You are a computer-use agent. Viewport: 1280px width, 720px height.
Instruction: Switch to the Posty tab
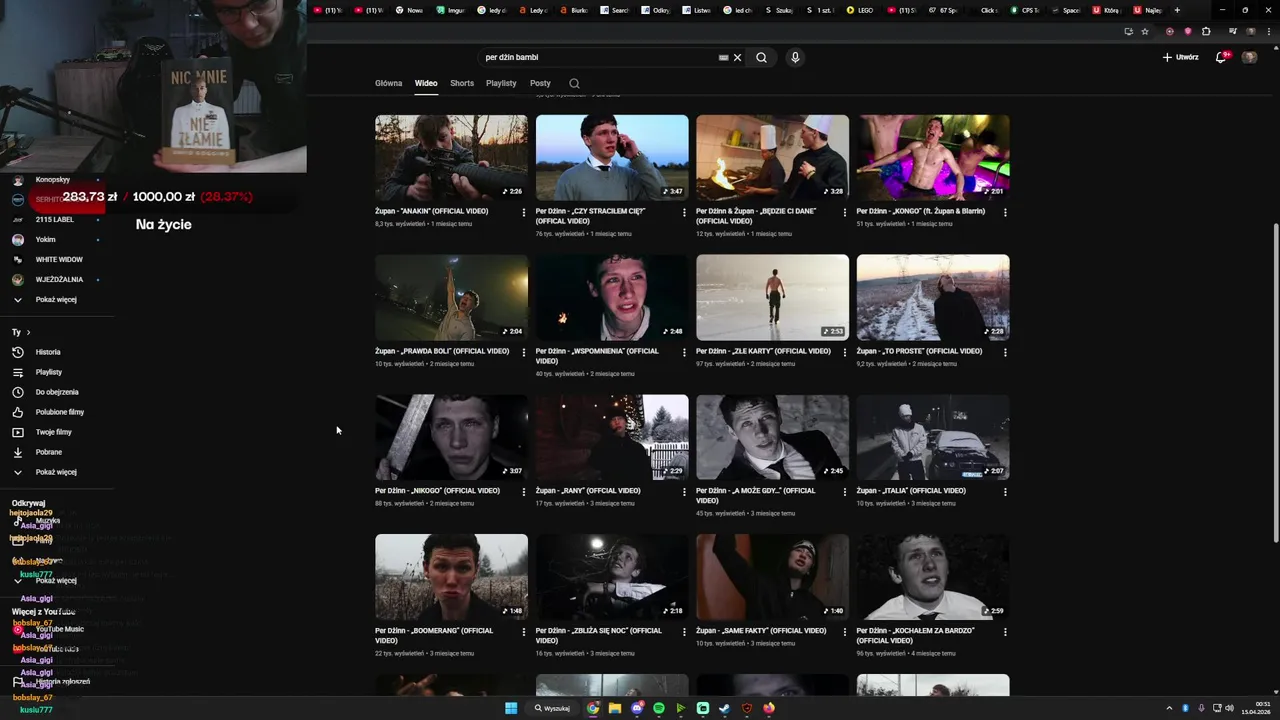[x=540, y=83]
